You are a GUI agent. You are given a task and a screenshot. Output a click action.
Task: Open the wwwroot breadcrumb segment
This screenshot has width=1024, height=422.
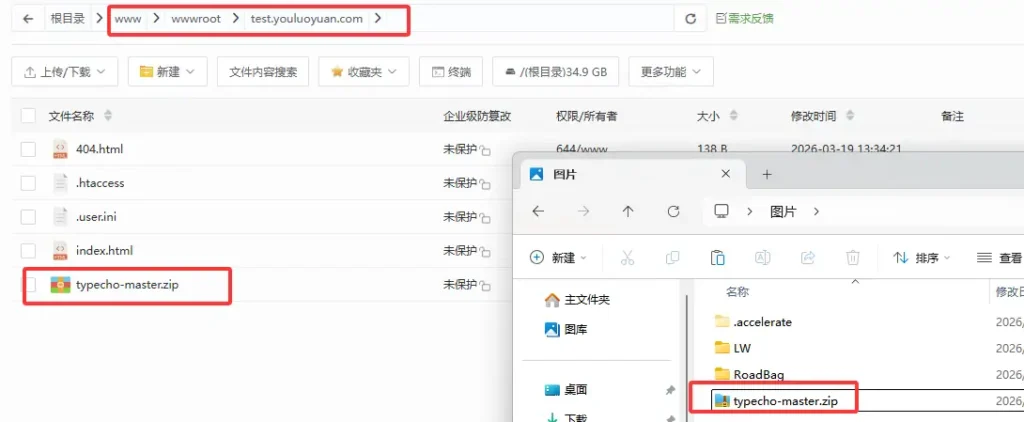tap(196, 19)
